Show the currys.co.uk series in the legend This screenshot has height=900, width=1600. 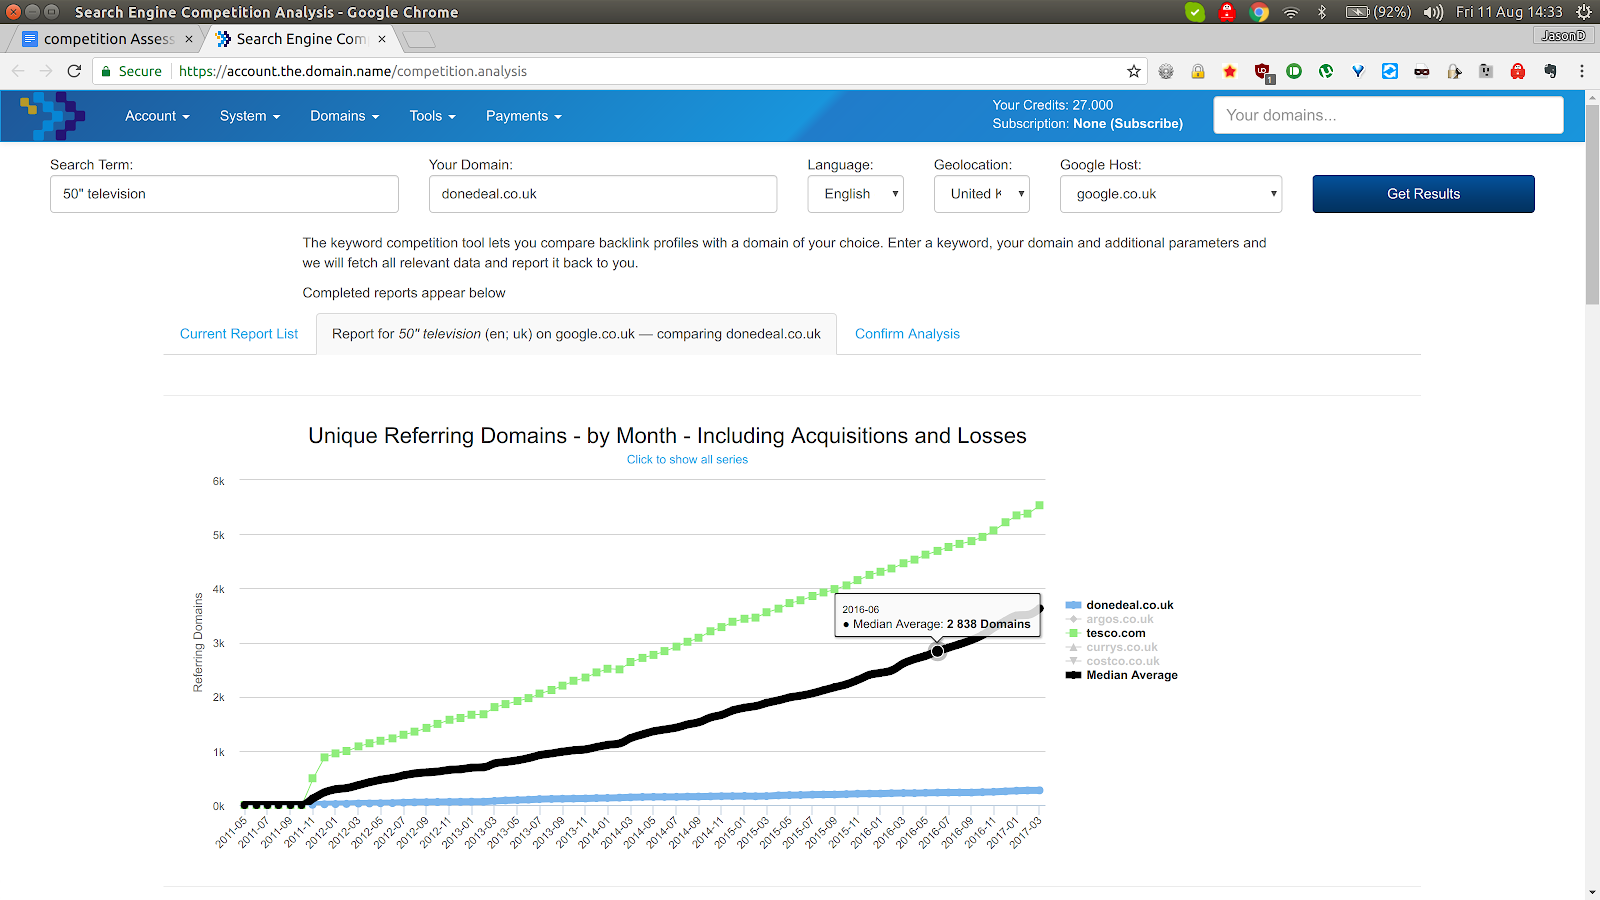coord(1112,647)
